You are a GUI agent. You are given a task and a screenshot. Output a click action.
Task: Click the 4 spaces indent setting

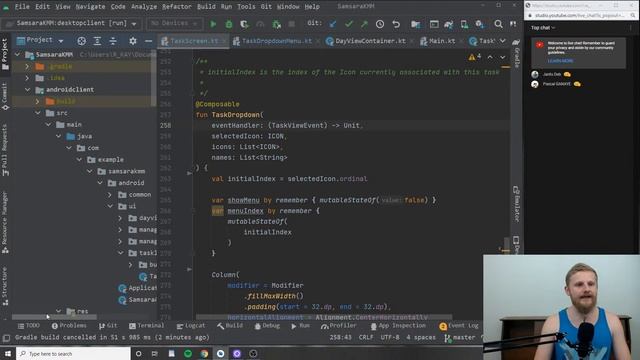(421, 338)
